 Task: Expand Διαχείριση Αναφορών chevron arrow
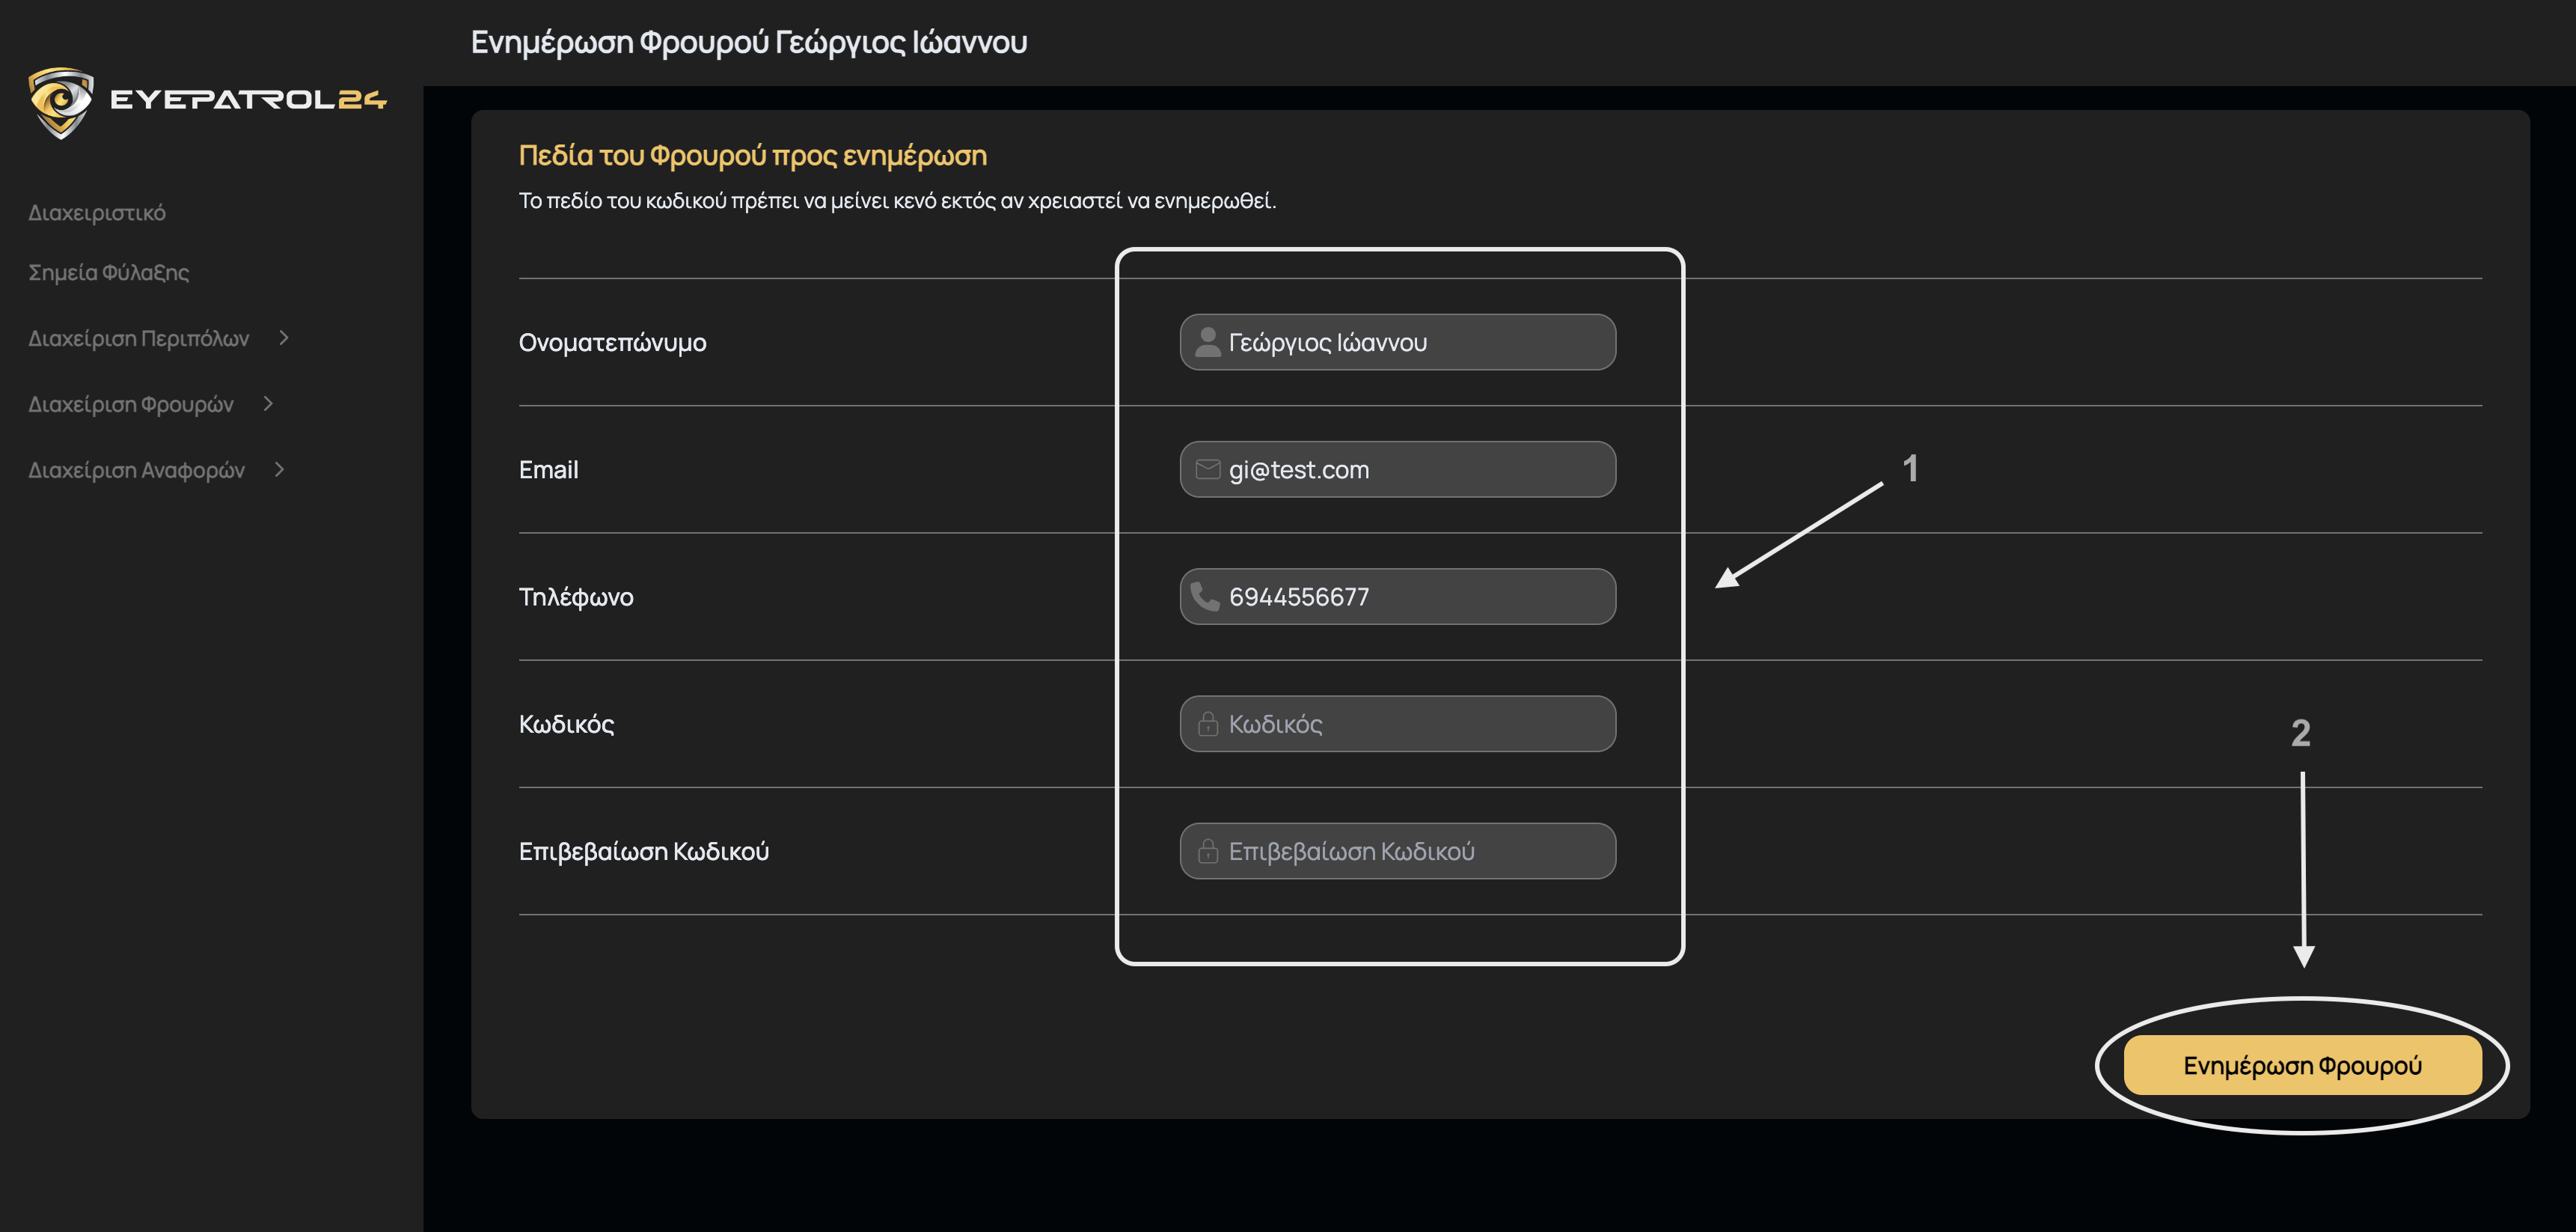click(279, 469)
